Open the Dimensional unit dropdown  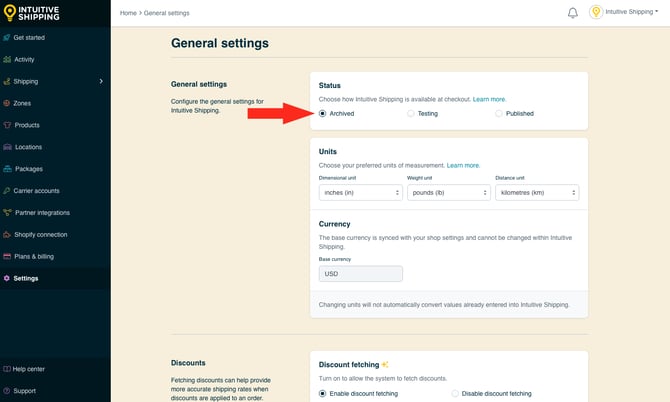tap(361, 193)
